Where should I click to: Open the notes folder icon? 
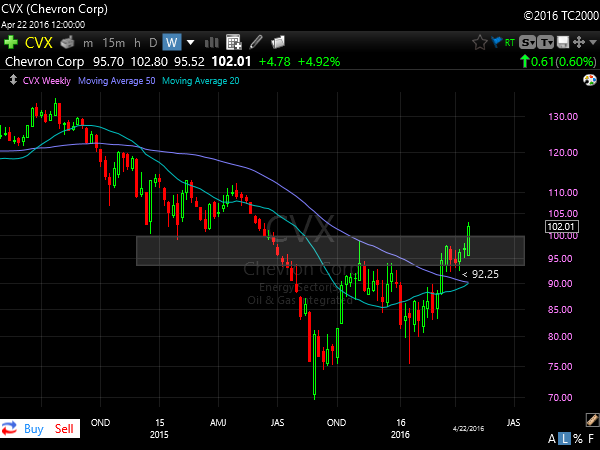pyautogui.click(x=278, y=42)
